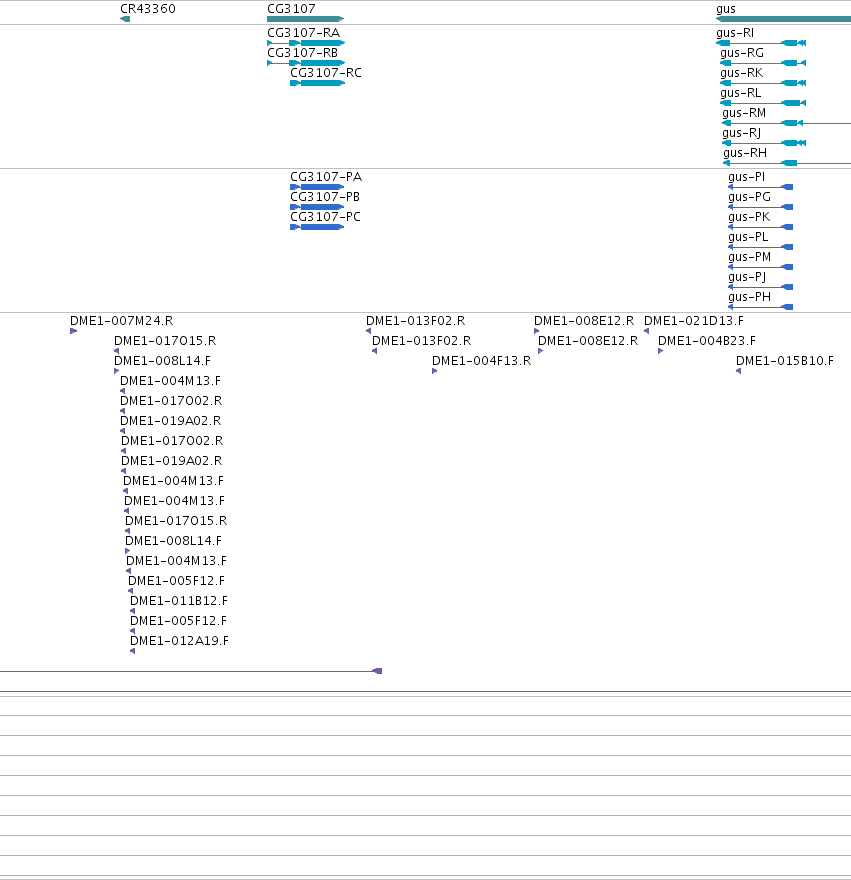Click the CG3107-PB protein glyph
This screenshot has height=880, width=851.
tap(317, 207)
